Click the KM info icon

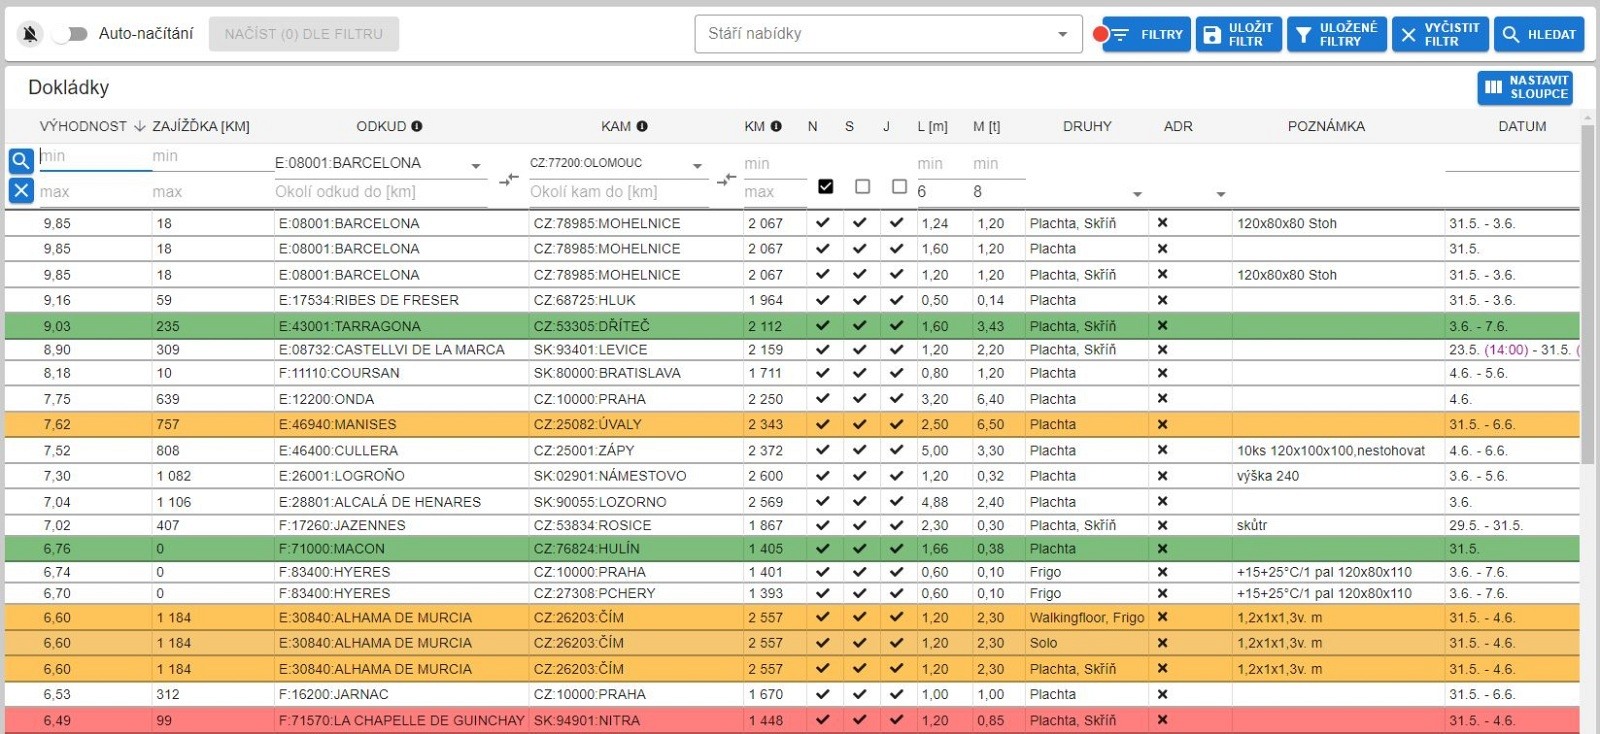776,126
